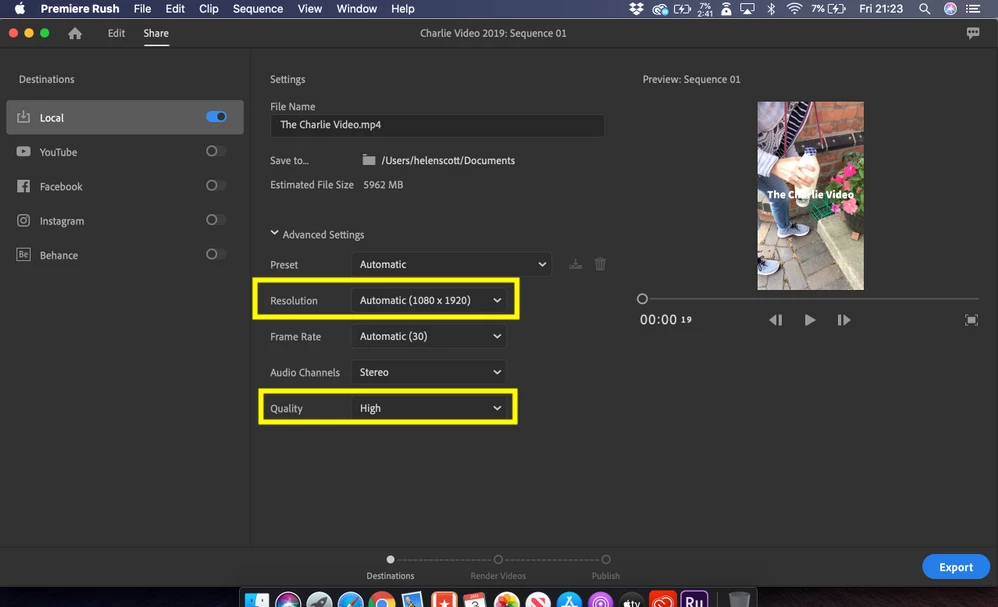
Task: Turn off the Local destination toggle
Action: pyautogui.click(x=216, y=116)
